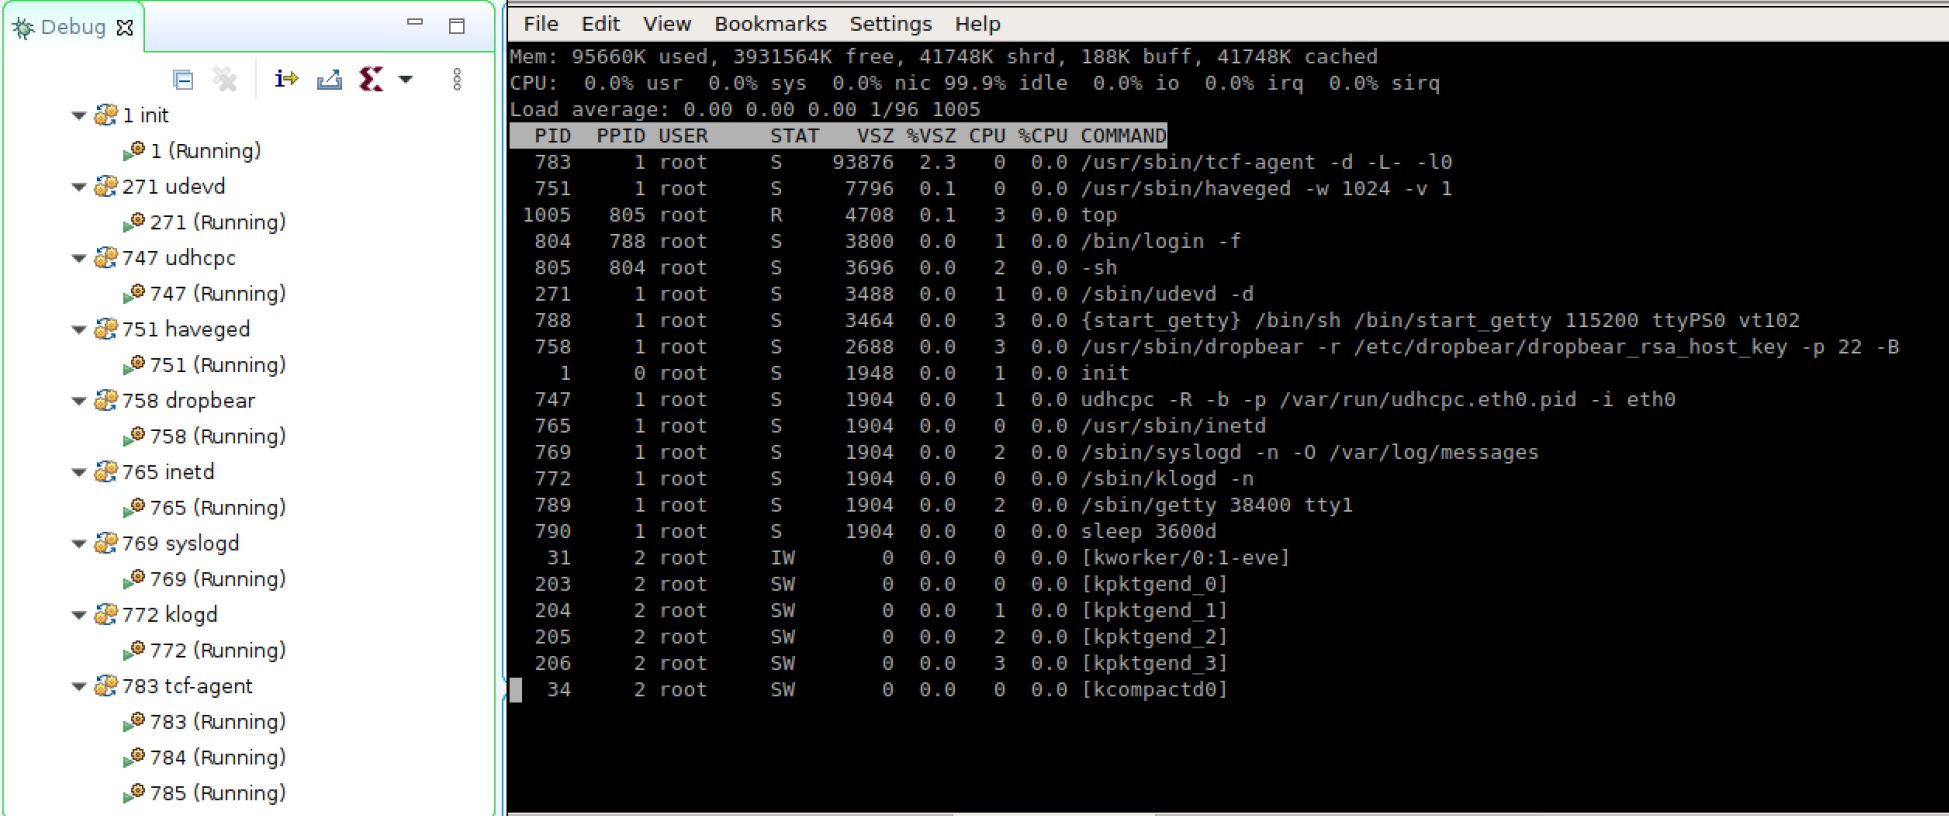Click the Step Into icon
1949x816 pixels.
(287, 78)
